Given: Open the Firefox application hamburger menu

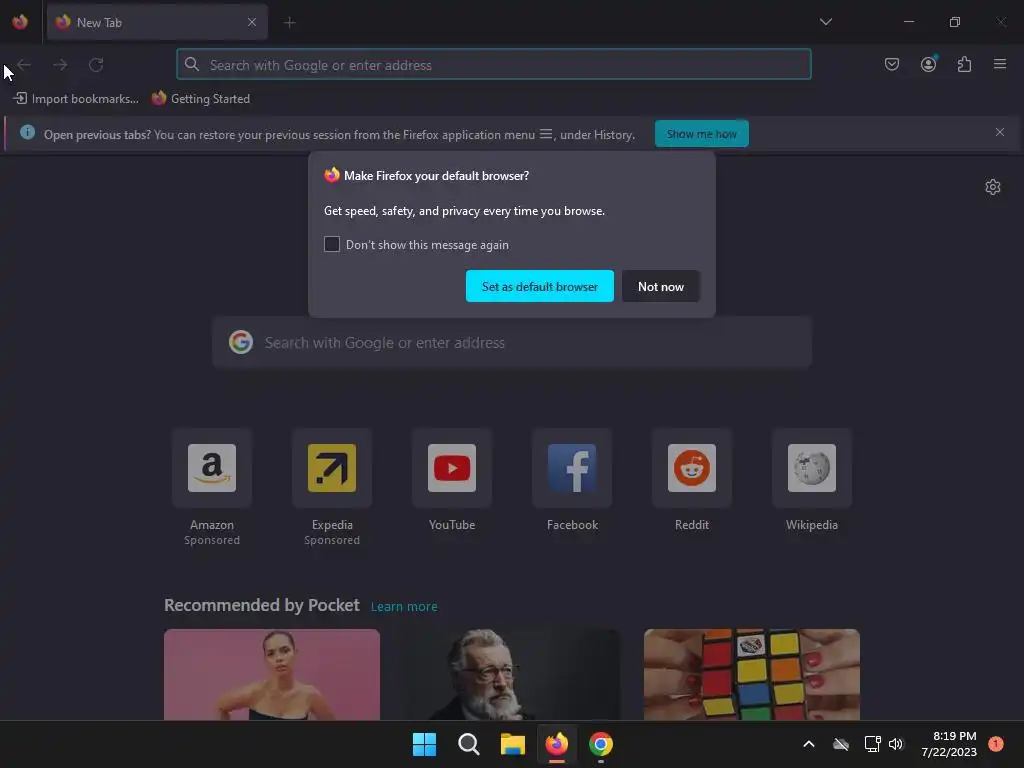Looking at the screenshot, I should click(1000, 64).
